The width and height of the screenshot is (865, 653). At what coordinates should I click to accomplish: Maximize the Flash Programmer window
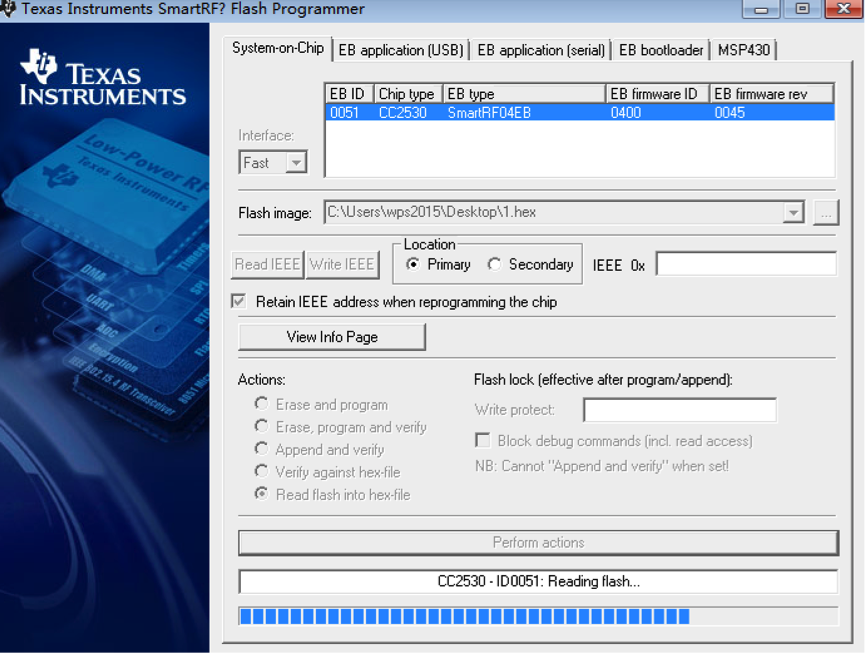click(x=802, y=9)
